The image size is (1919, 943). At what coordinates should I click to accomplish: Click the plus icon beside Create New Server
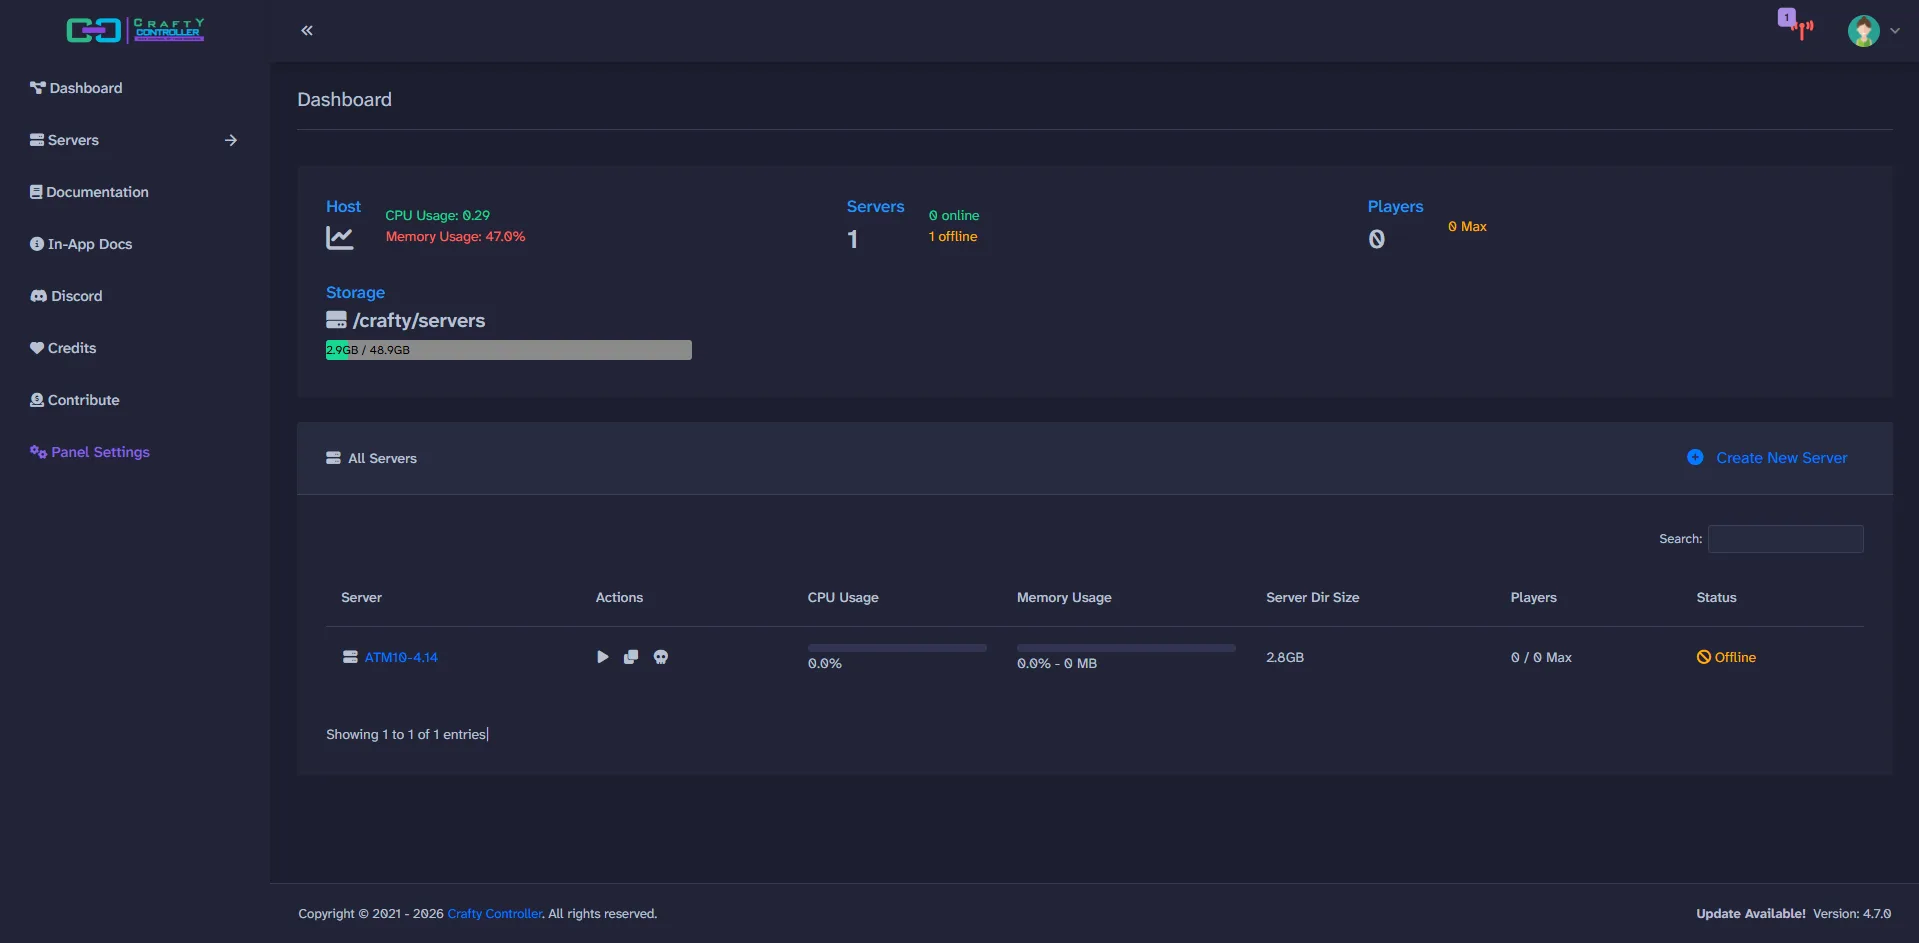(x=1695, y=458)
